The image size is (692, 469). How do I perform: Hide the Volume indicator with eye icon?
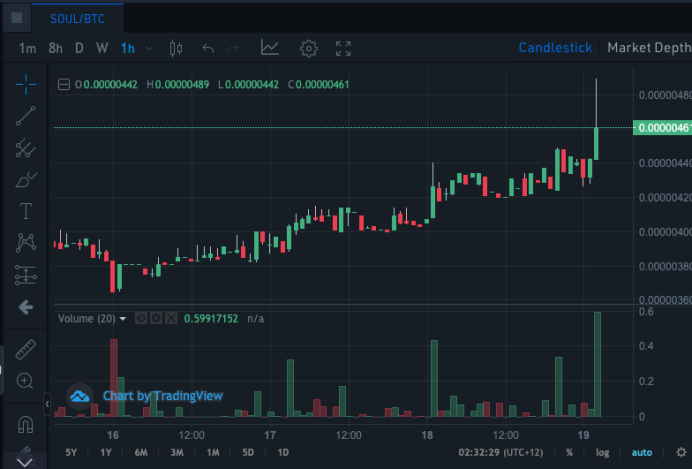[x=141, y=318]
